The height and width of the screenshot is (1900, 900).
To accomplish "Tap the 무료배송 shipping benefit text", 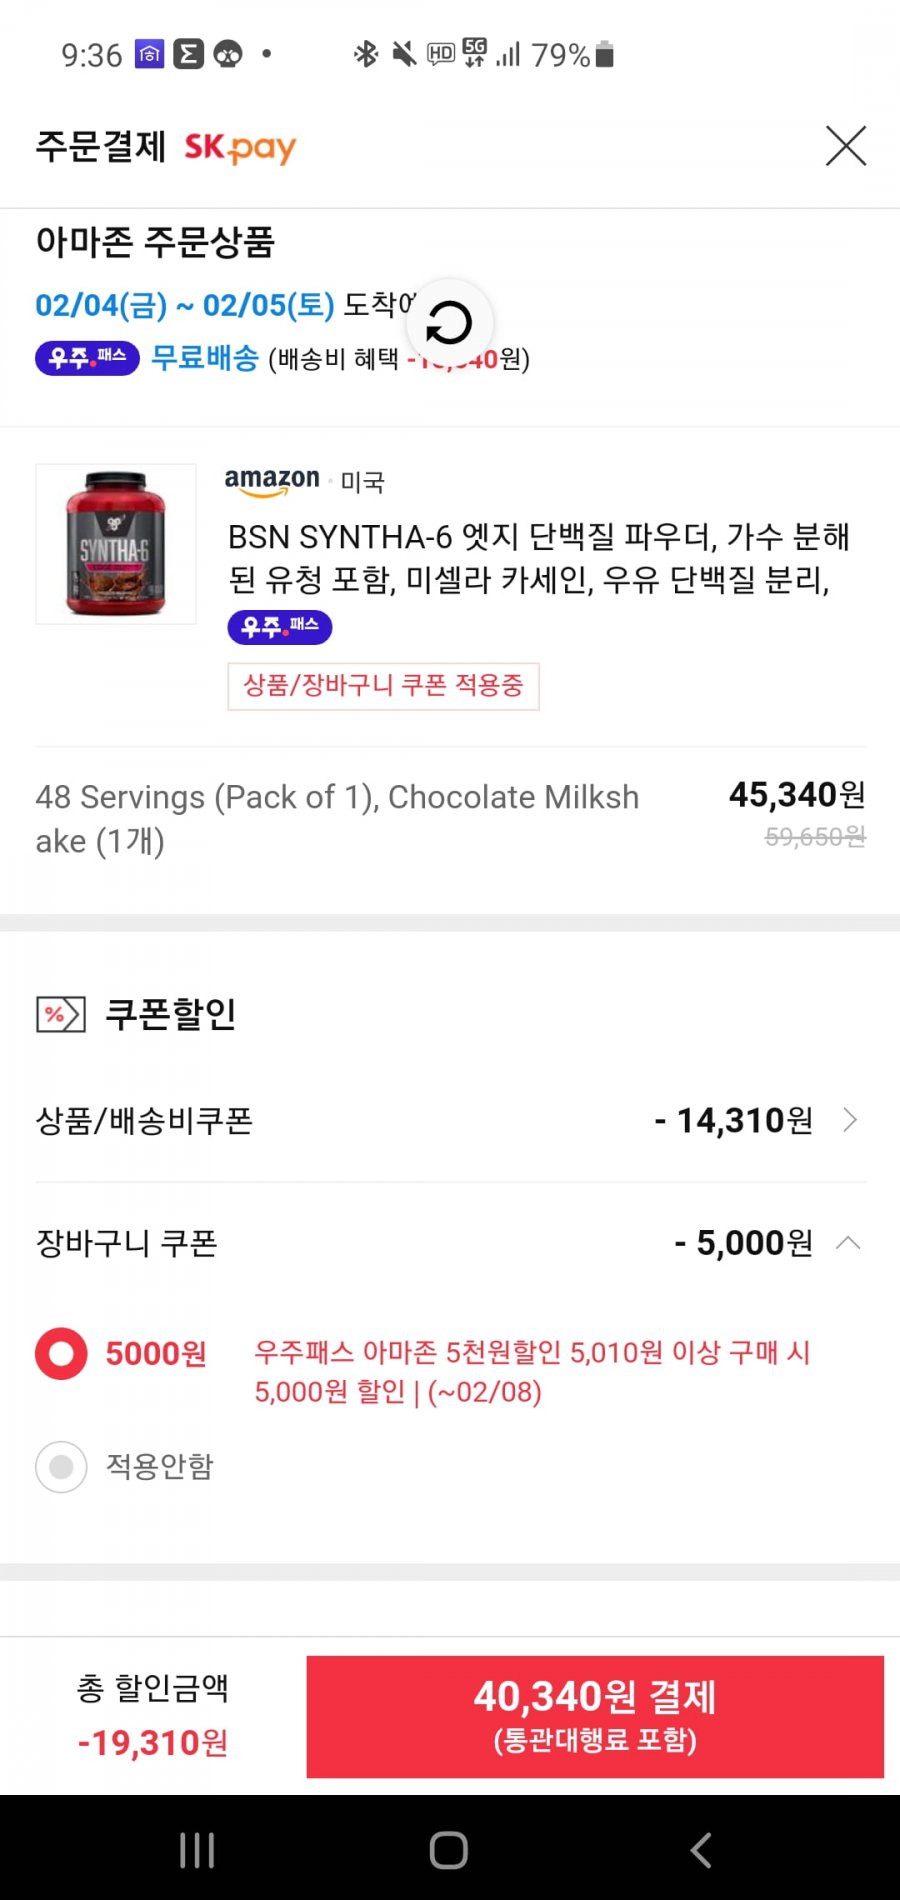I will (205, 358).
